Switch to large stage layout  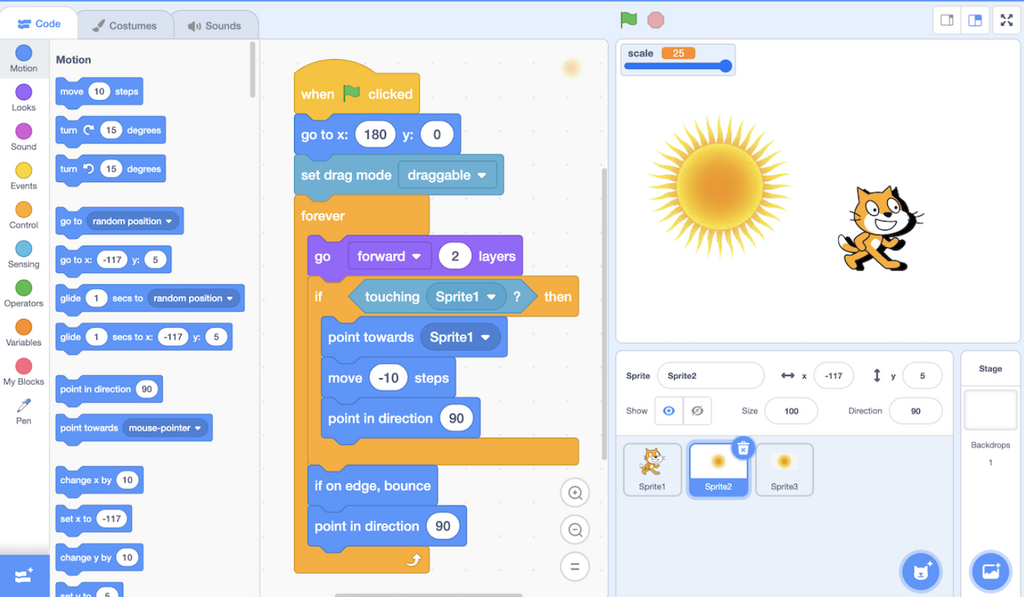pyautogui.click(x=975, y=20)
